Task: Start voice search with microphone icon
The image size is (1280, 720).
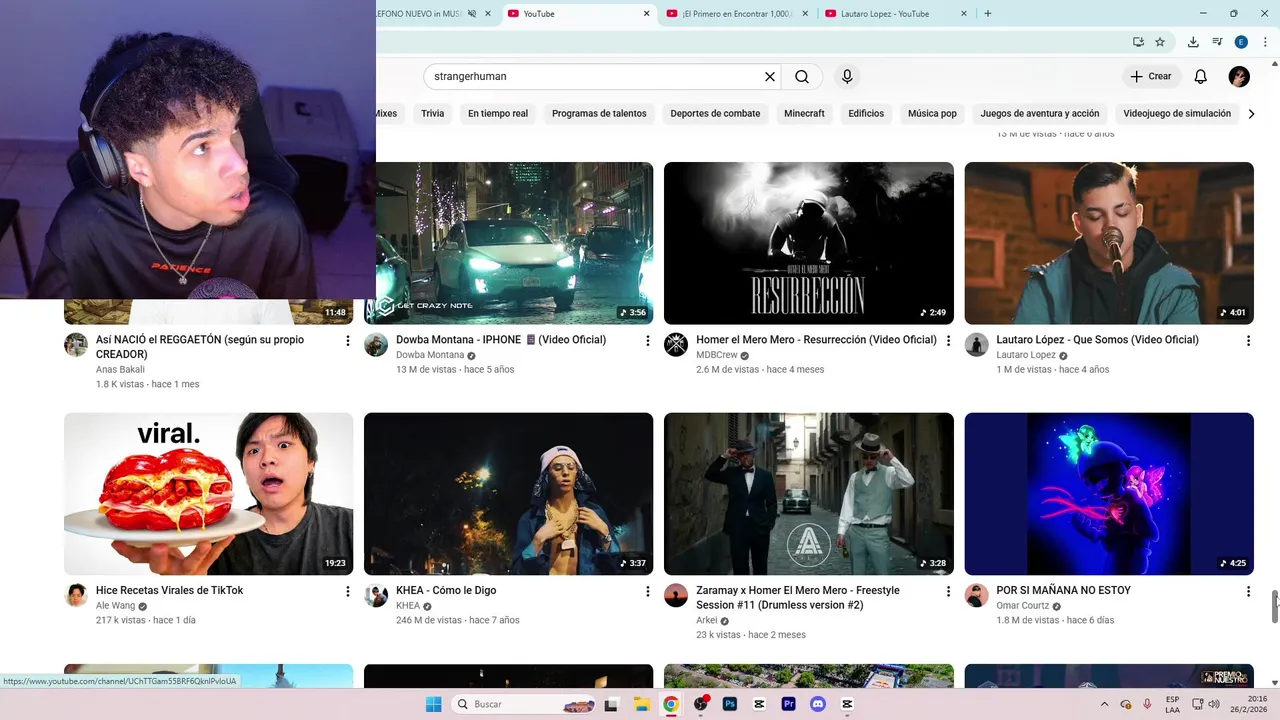Action: pos(847,76)
